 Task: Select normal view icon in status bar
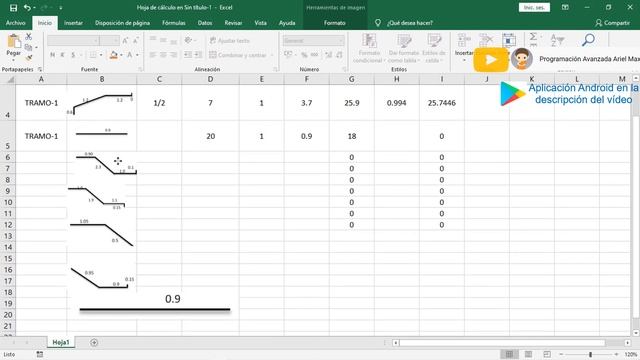point(509,354)
